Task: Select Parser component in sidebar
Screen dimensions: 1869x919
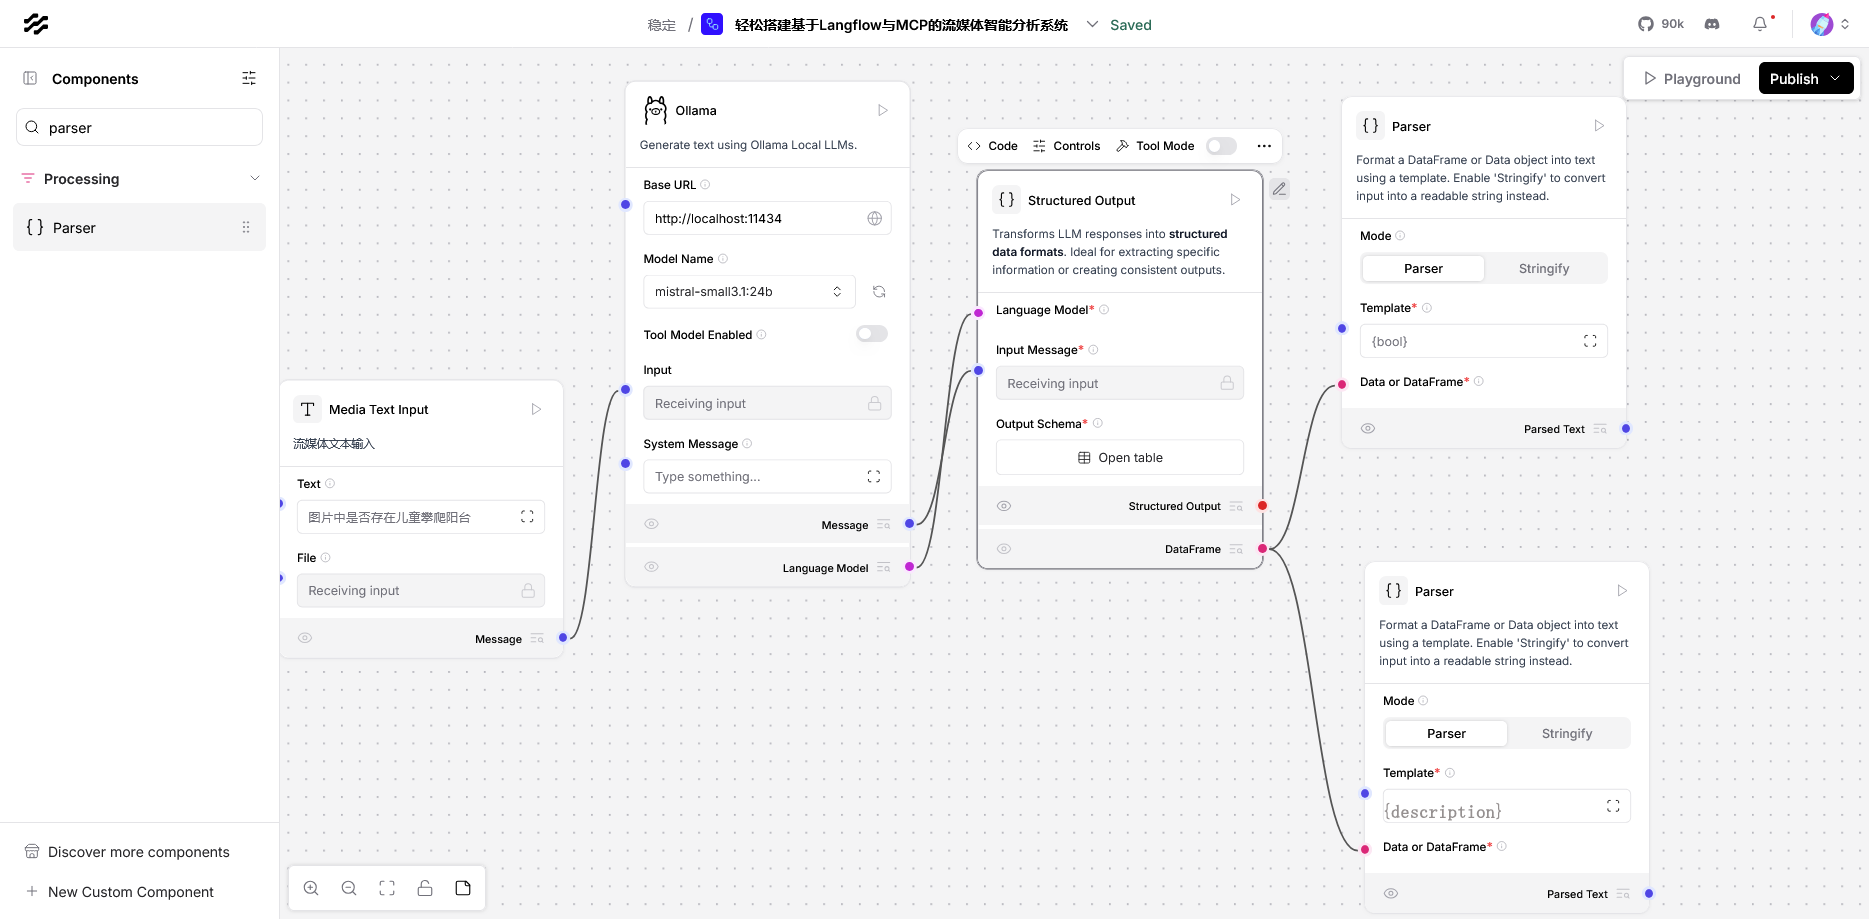Action: pyautogui.click(x=140, y=227)
